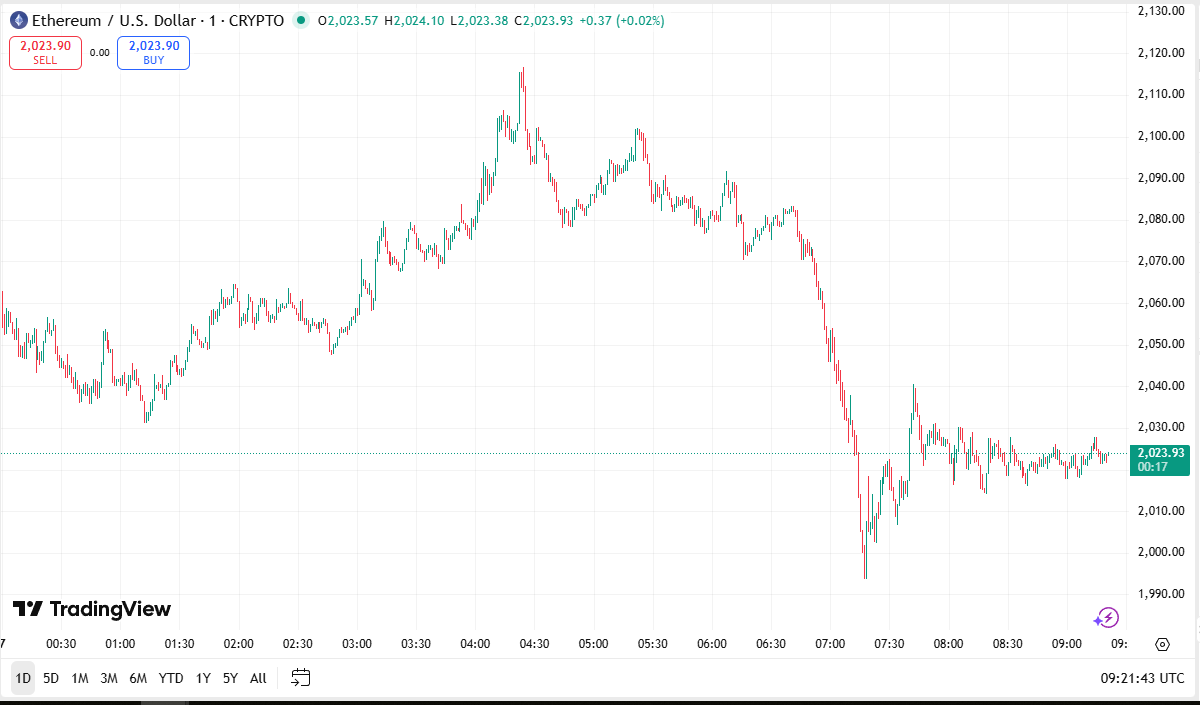
Task: Open the date range calendar icon
Action: pyautogui.click(x=301, y=678)
